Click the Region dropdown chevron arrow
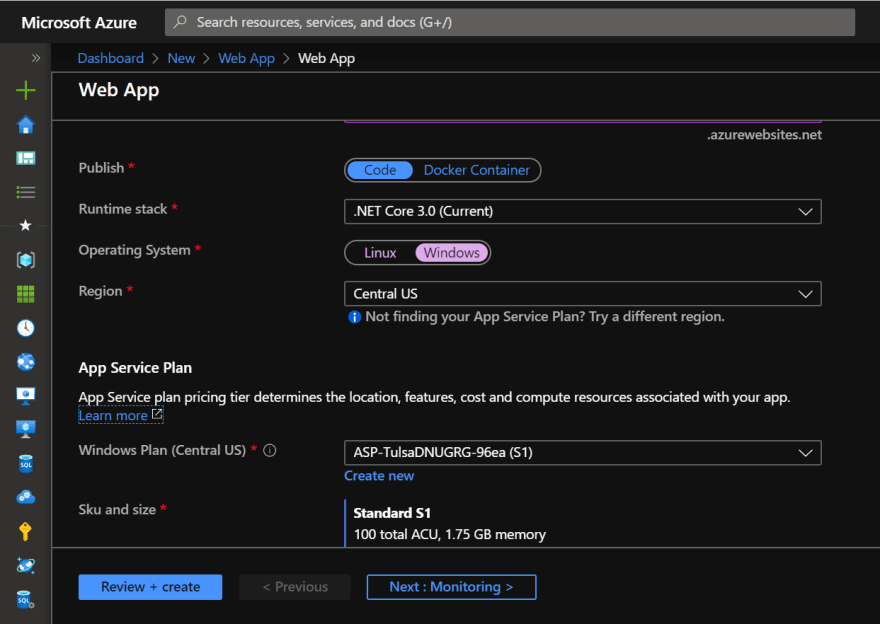This screenshot has width=880, height=624. 805,294
